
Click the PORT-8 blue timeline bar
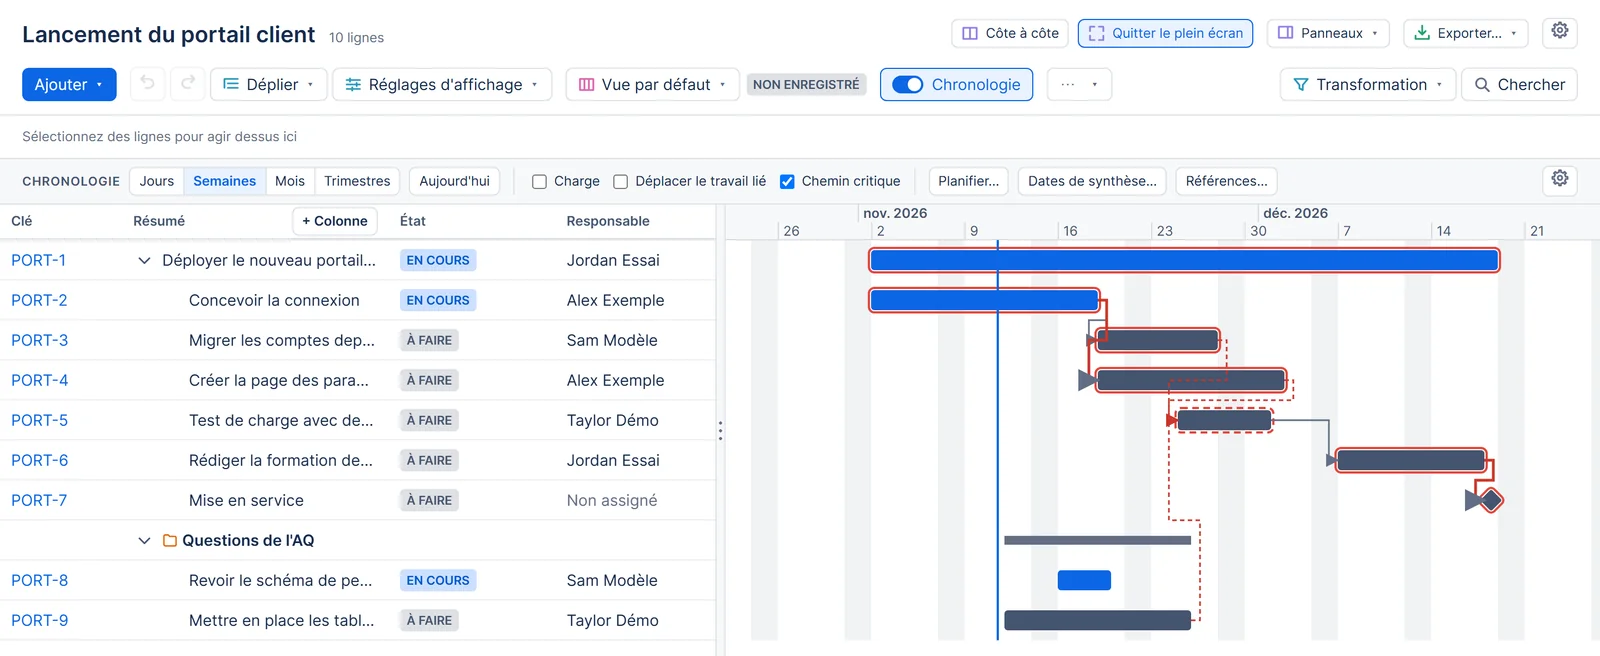point(1084,580)
